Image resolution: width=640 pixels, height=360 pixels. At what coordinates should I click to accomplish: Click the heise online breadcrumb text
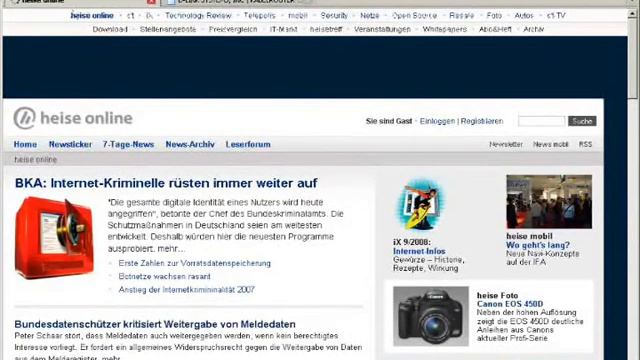[x=36, y=160]
